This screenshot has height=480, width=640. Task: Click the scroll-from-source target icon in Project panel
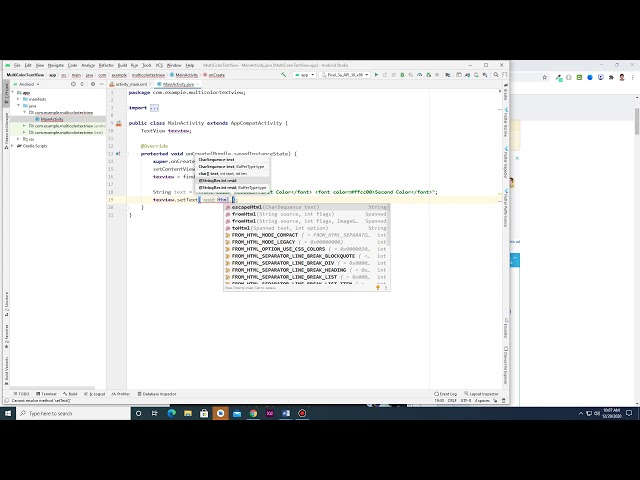tap(73, 84)
